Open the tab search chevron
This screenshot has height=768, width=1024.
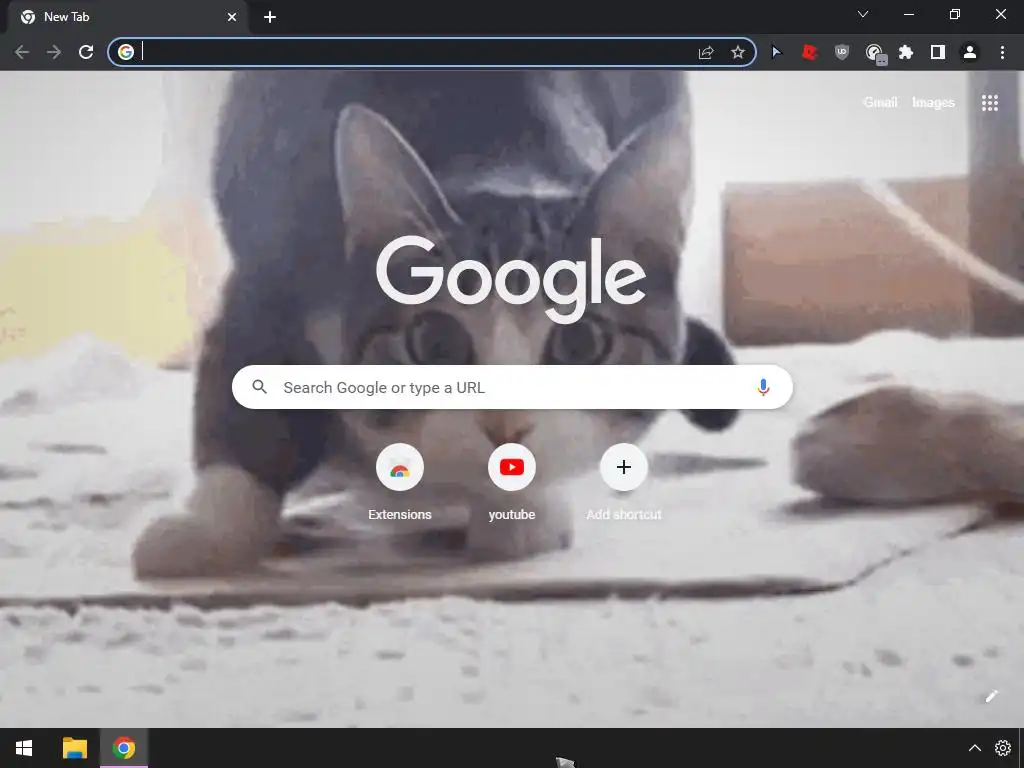[x=863, y=14]
